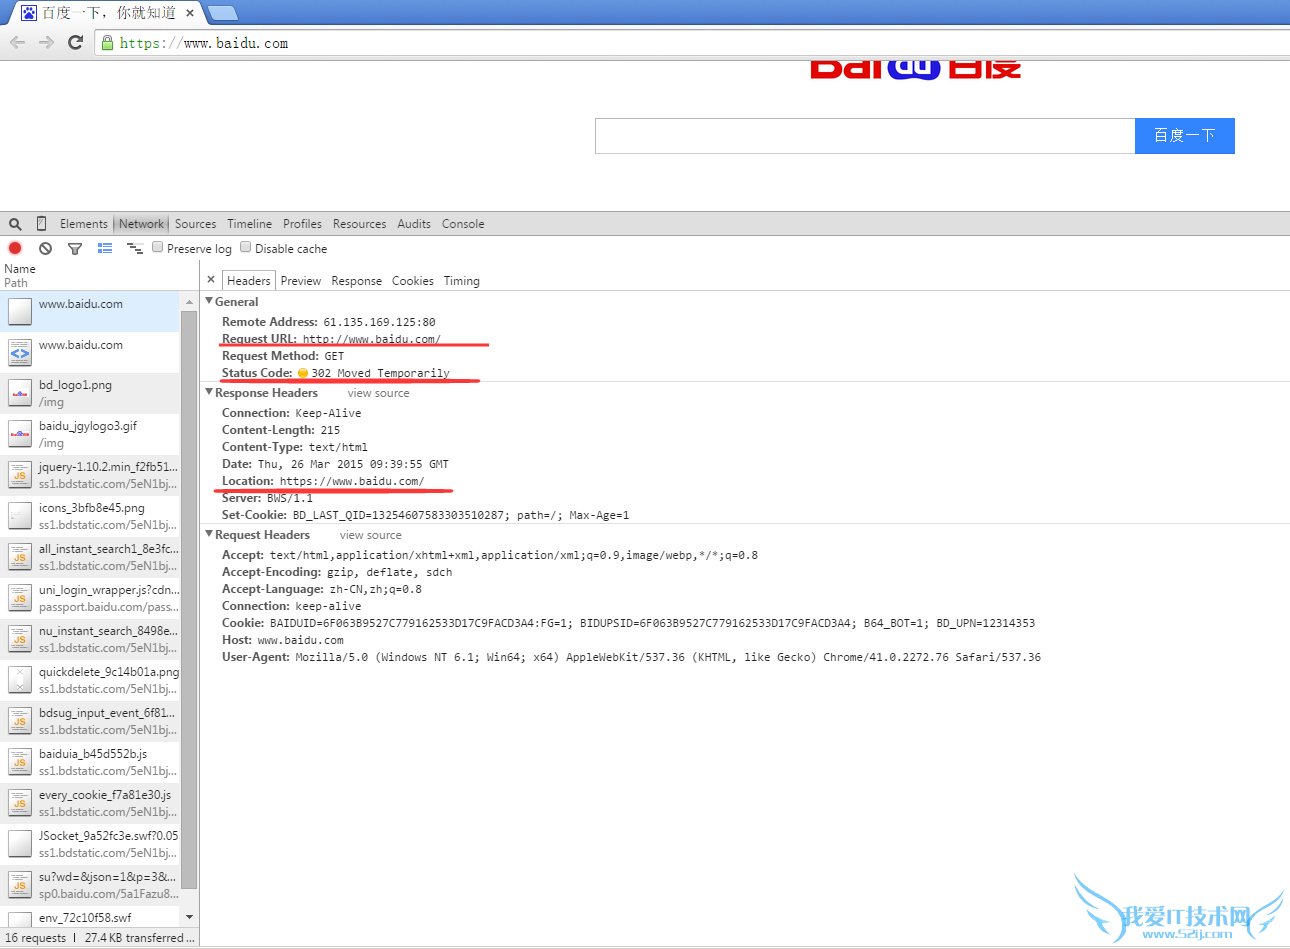The height and width of the screenshot is (949, 1290).
Task: Click view source next to Response Headers
Action: click(377, 392)
